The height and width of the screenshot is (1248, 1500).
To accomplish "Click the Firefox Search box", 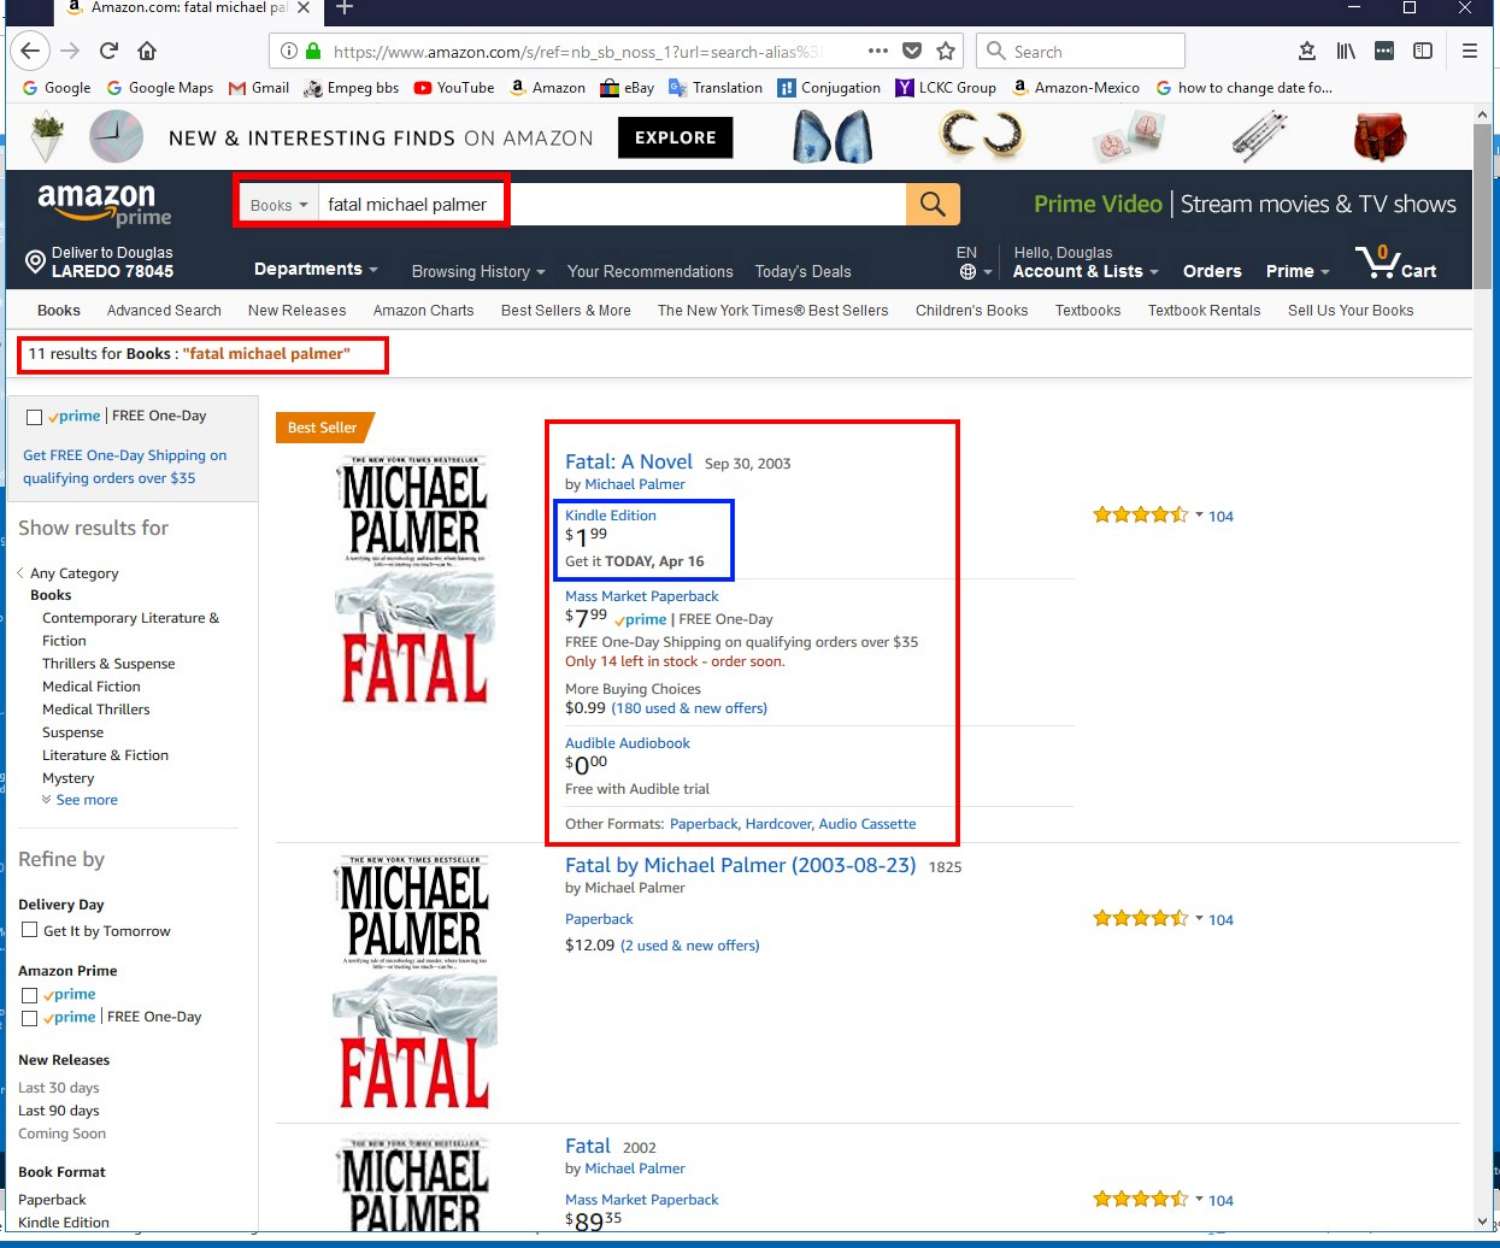I will [1080, 51].
